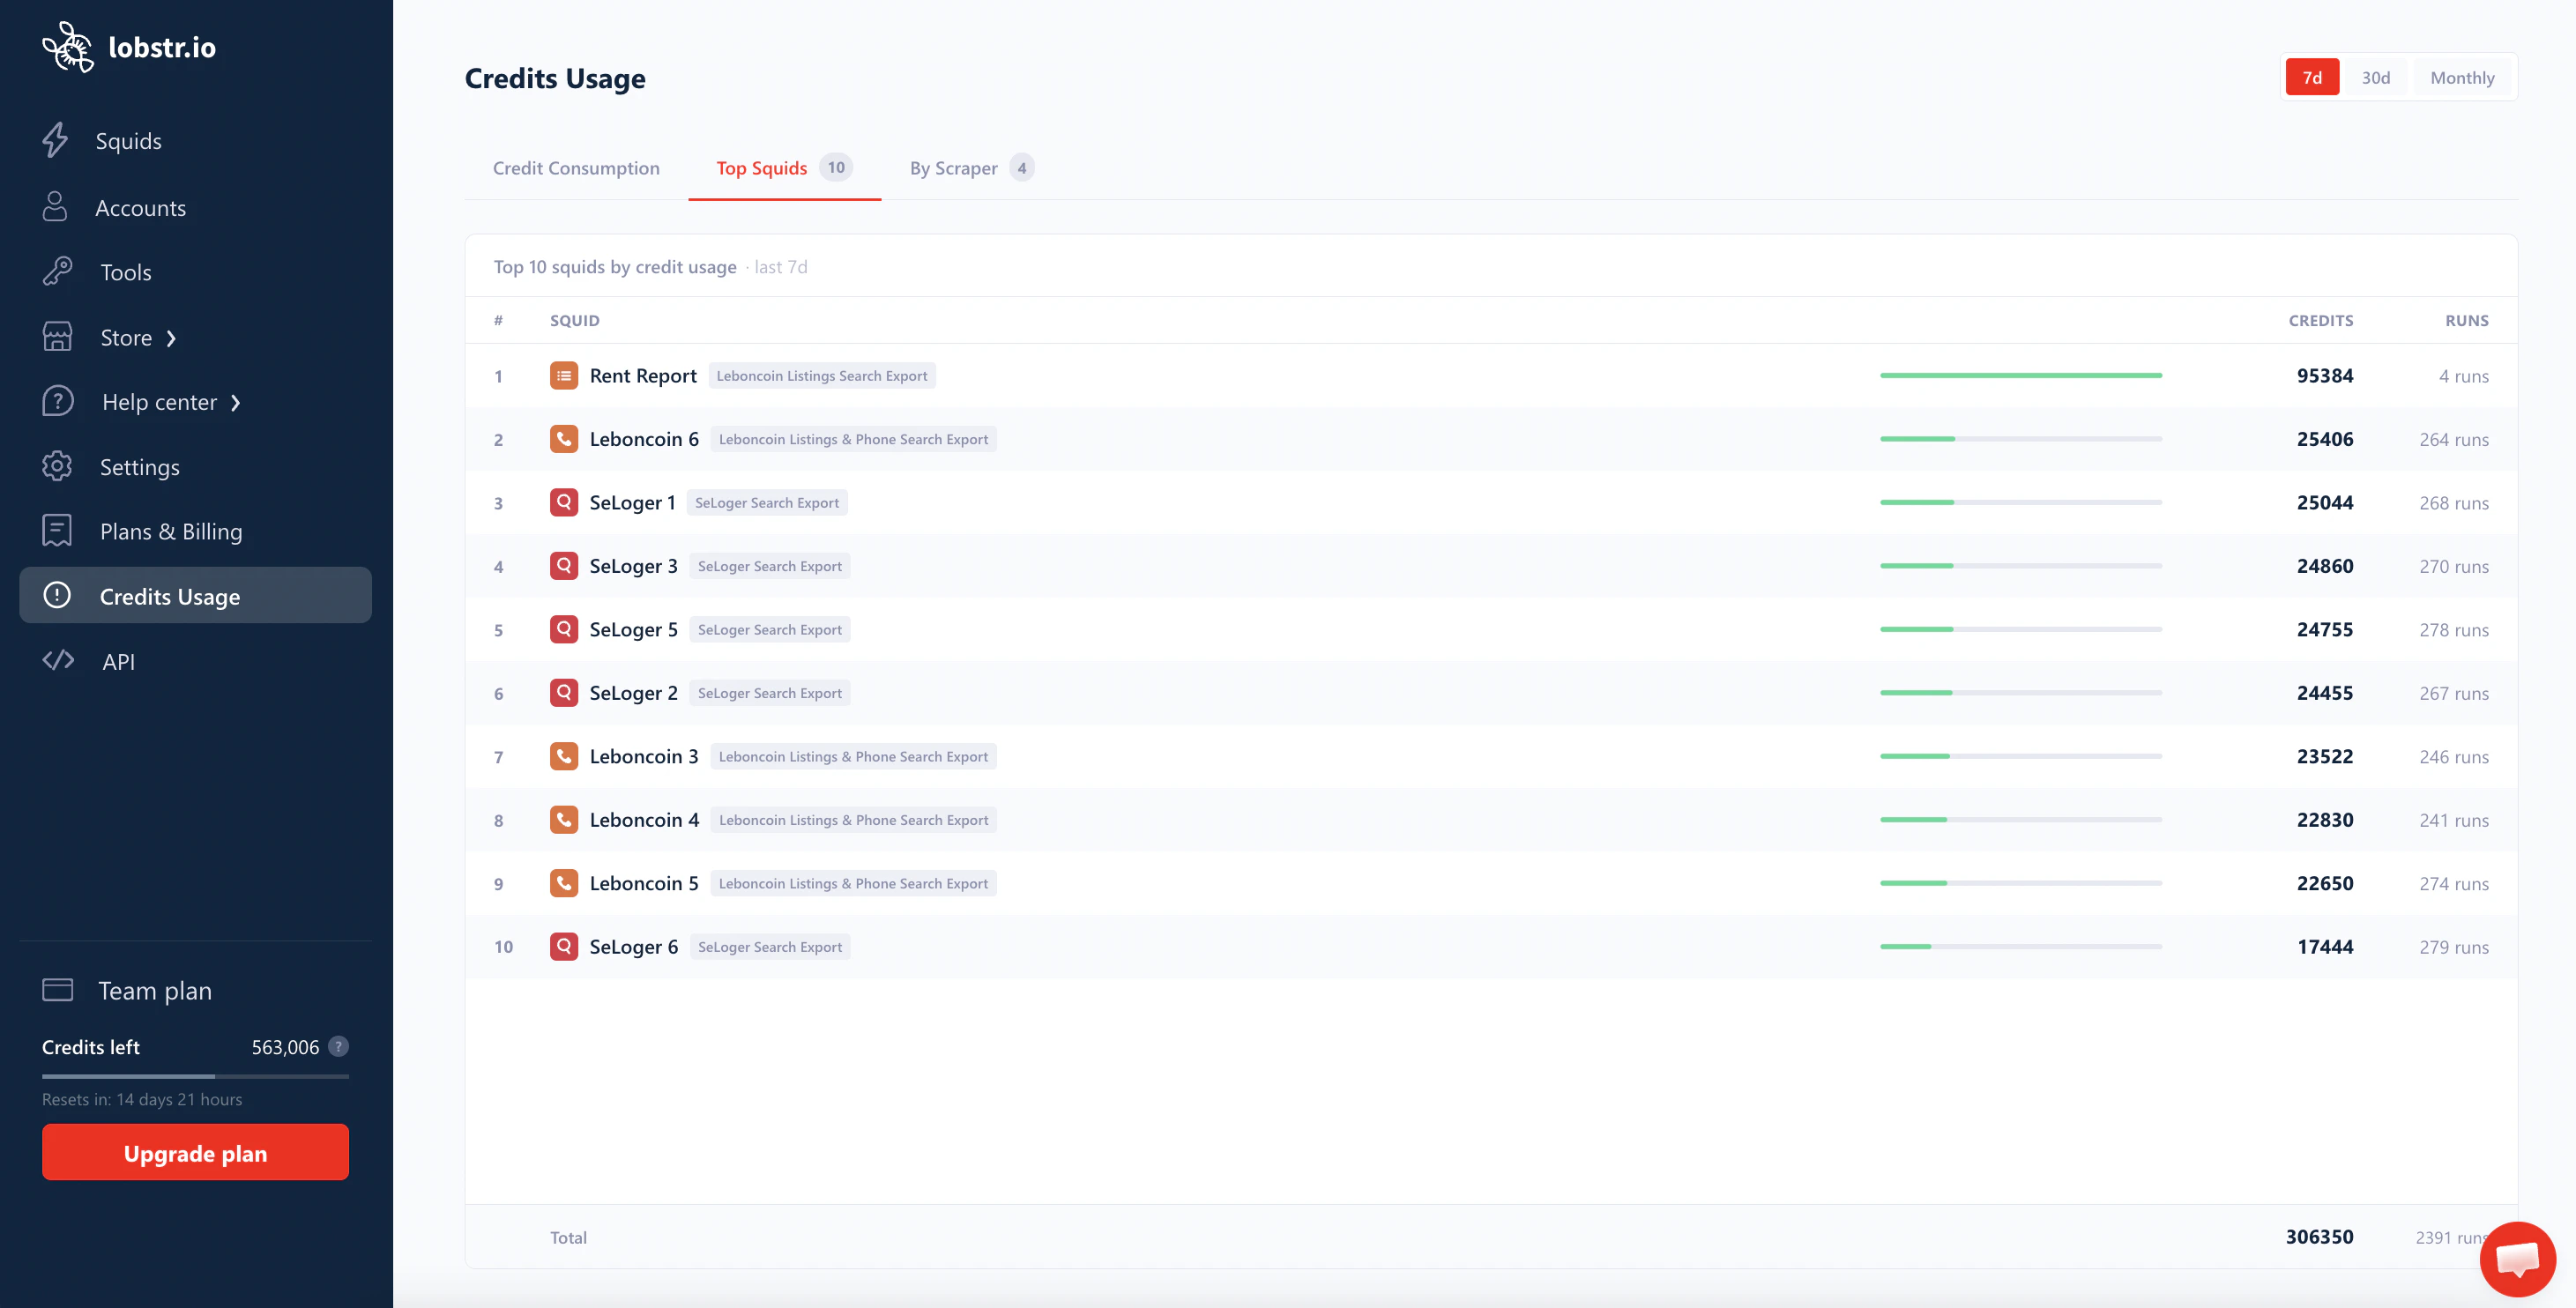Click the "Resets in: 14 days 21 hours" text
Screen dimensions: 2576x1308
(x=142, y=1099)
